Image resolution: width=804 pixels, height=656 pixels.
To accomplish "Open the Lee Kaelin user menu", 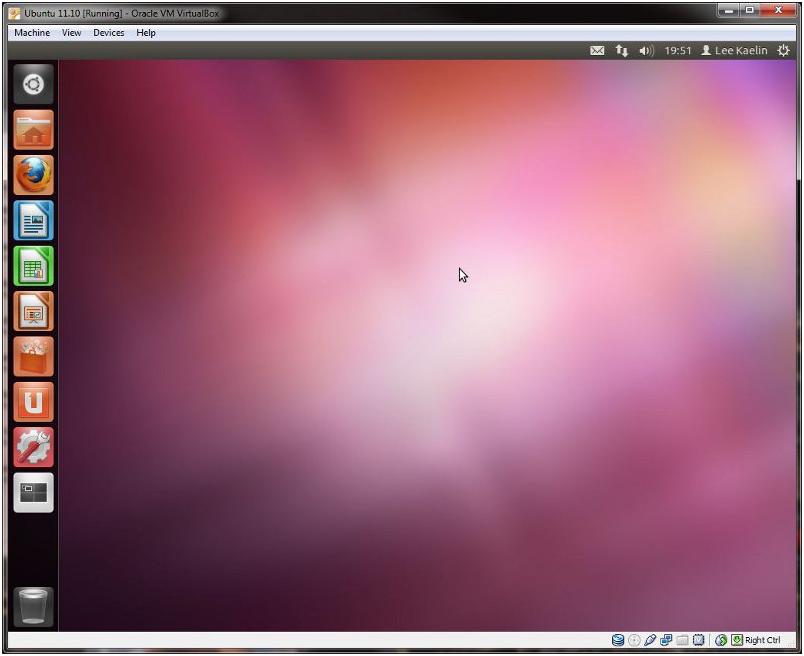I will pos(734,50).
